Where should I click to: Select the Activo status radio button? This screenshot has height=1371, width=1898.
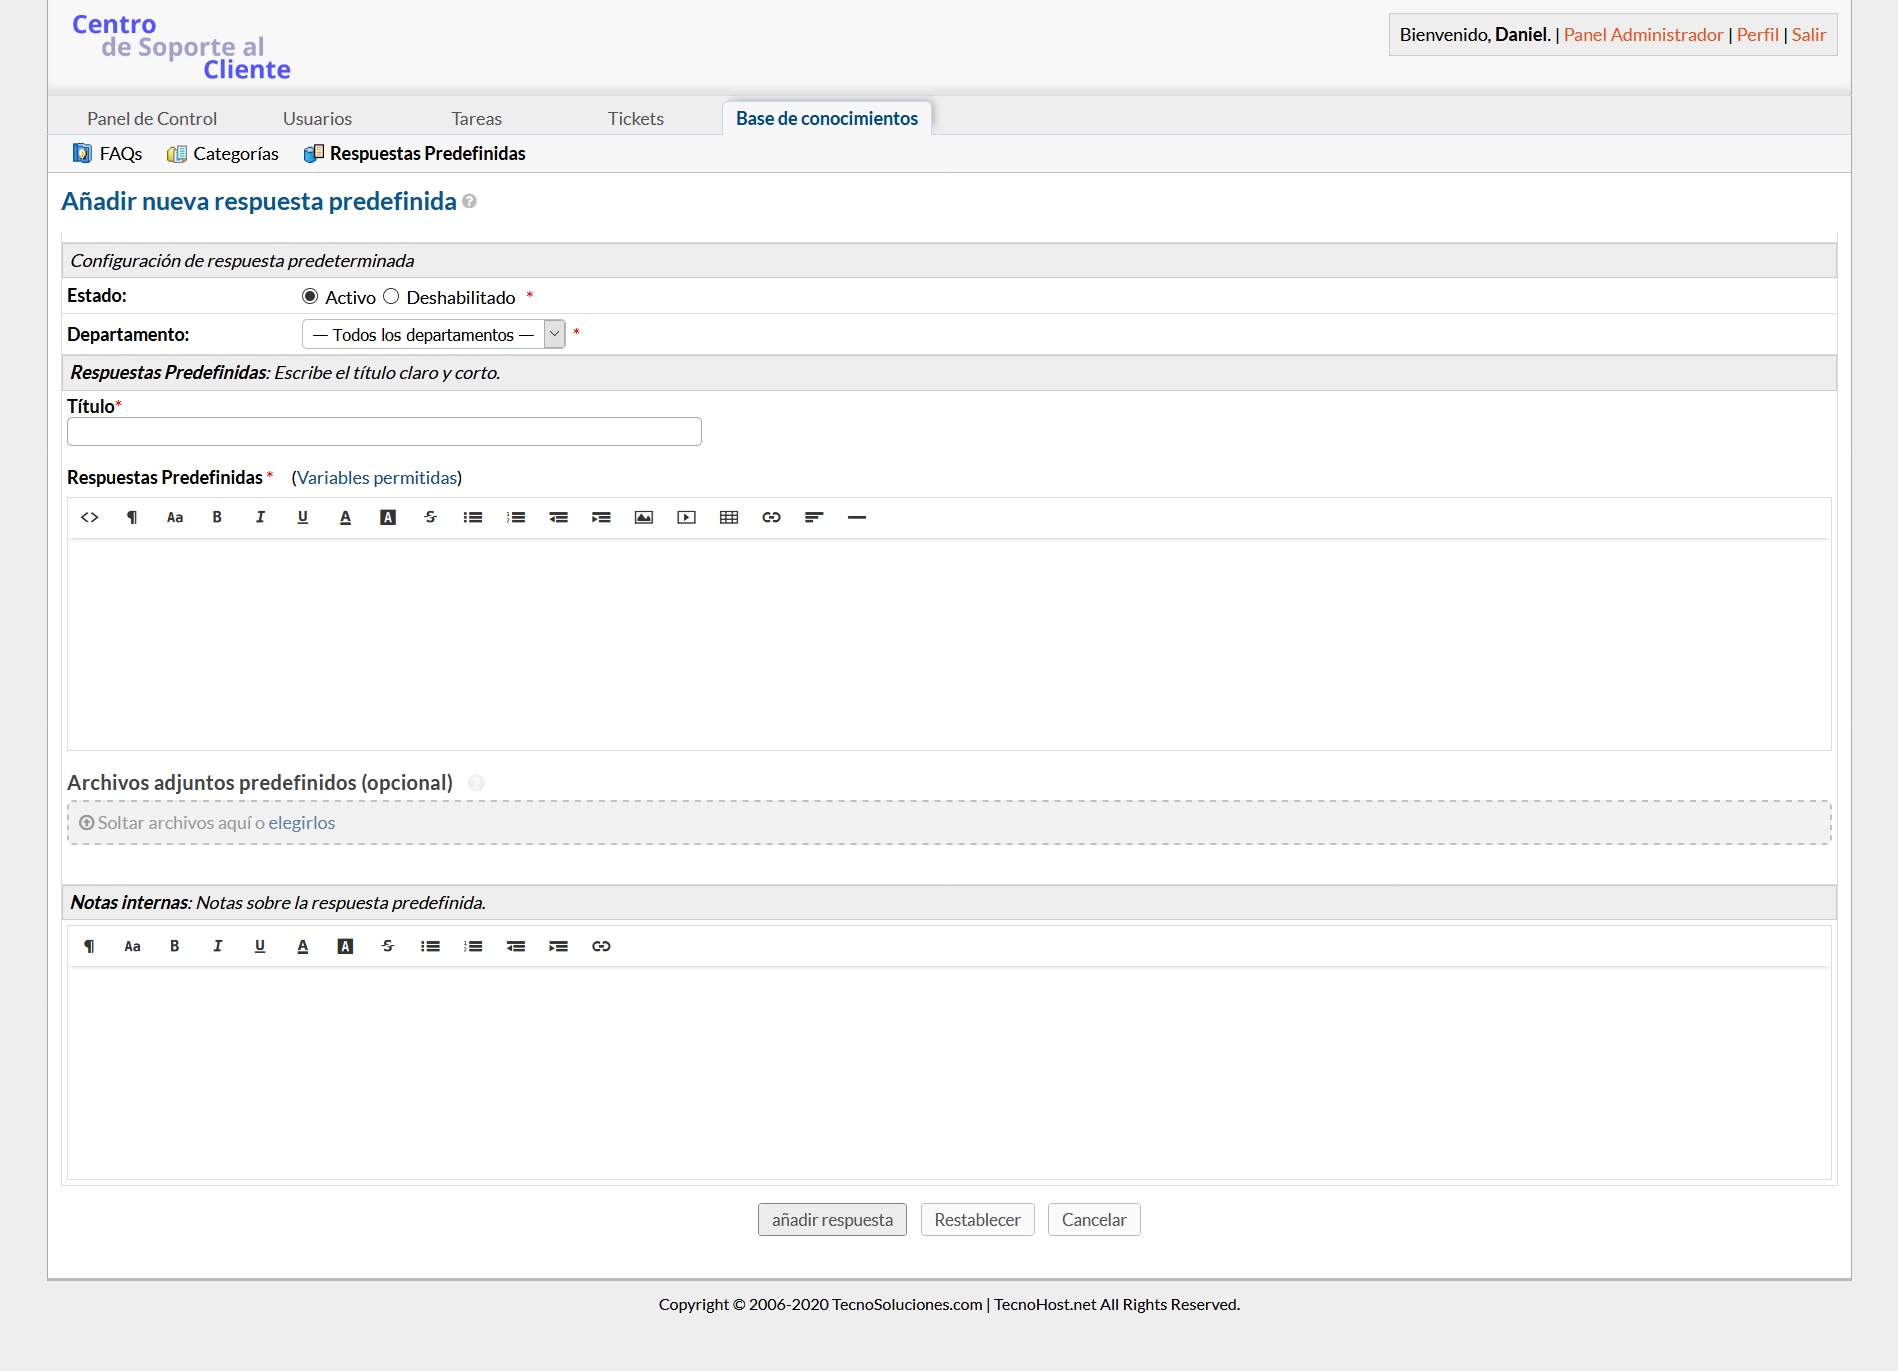click(310, 297)
